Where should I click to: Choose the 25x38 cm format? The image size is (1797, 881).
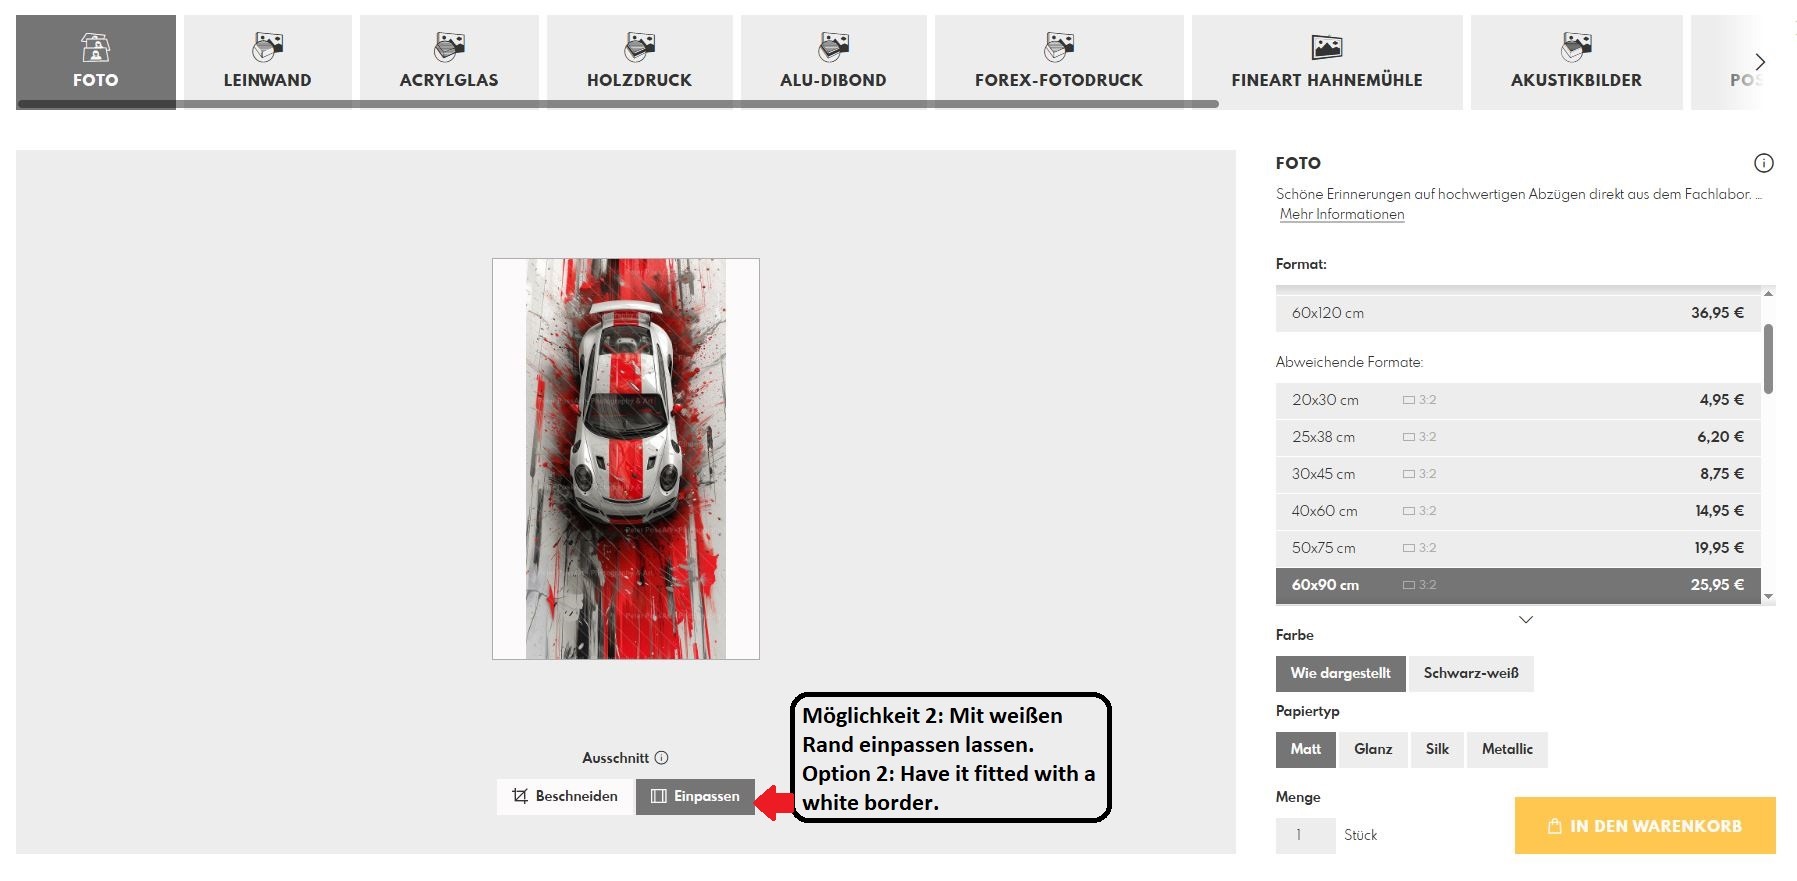(1518, 437)
